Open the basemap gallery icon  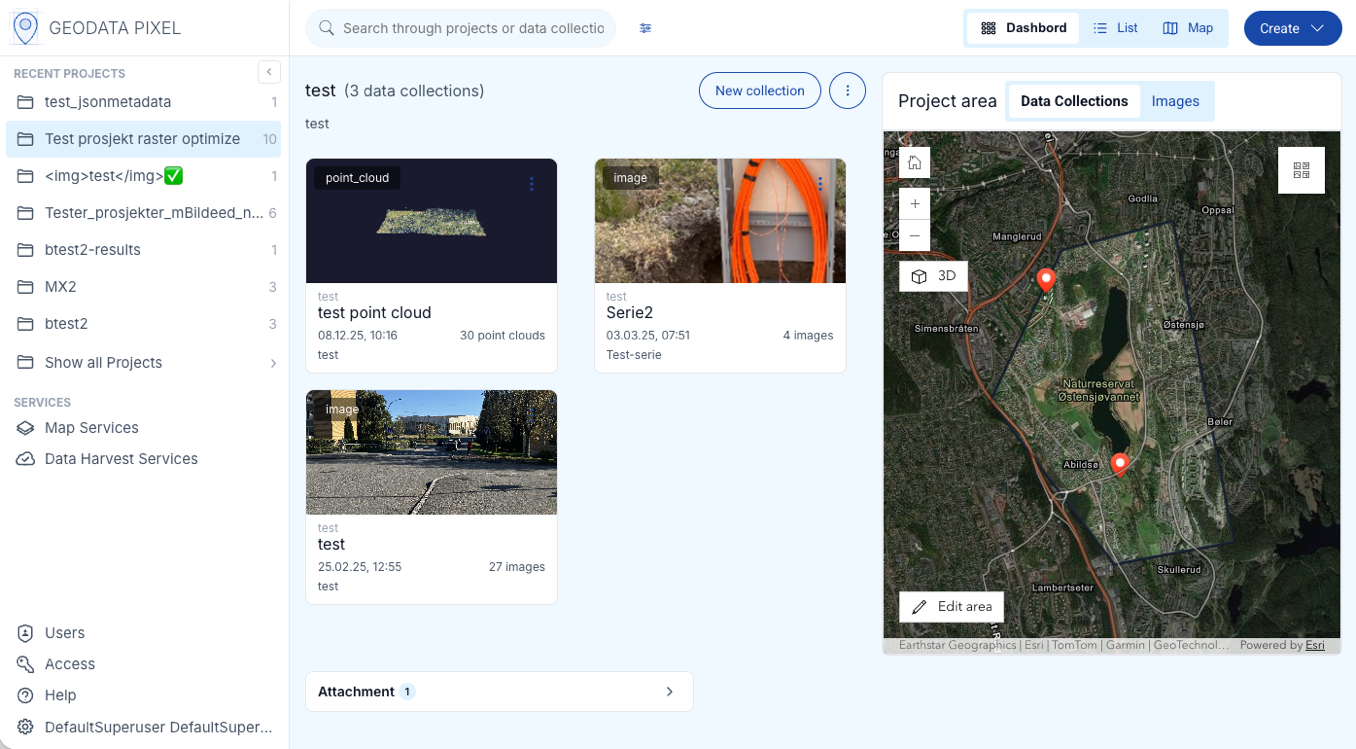click(x=1301, y=171)
